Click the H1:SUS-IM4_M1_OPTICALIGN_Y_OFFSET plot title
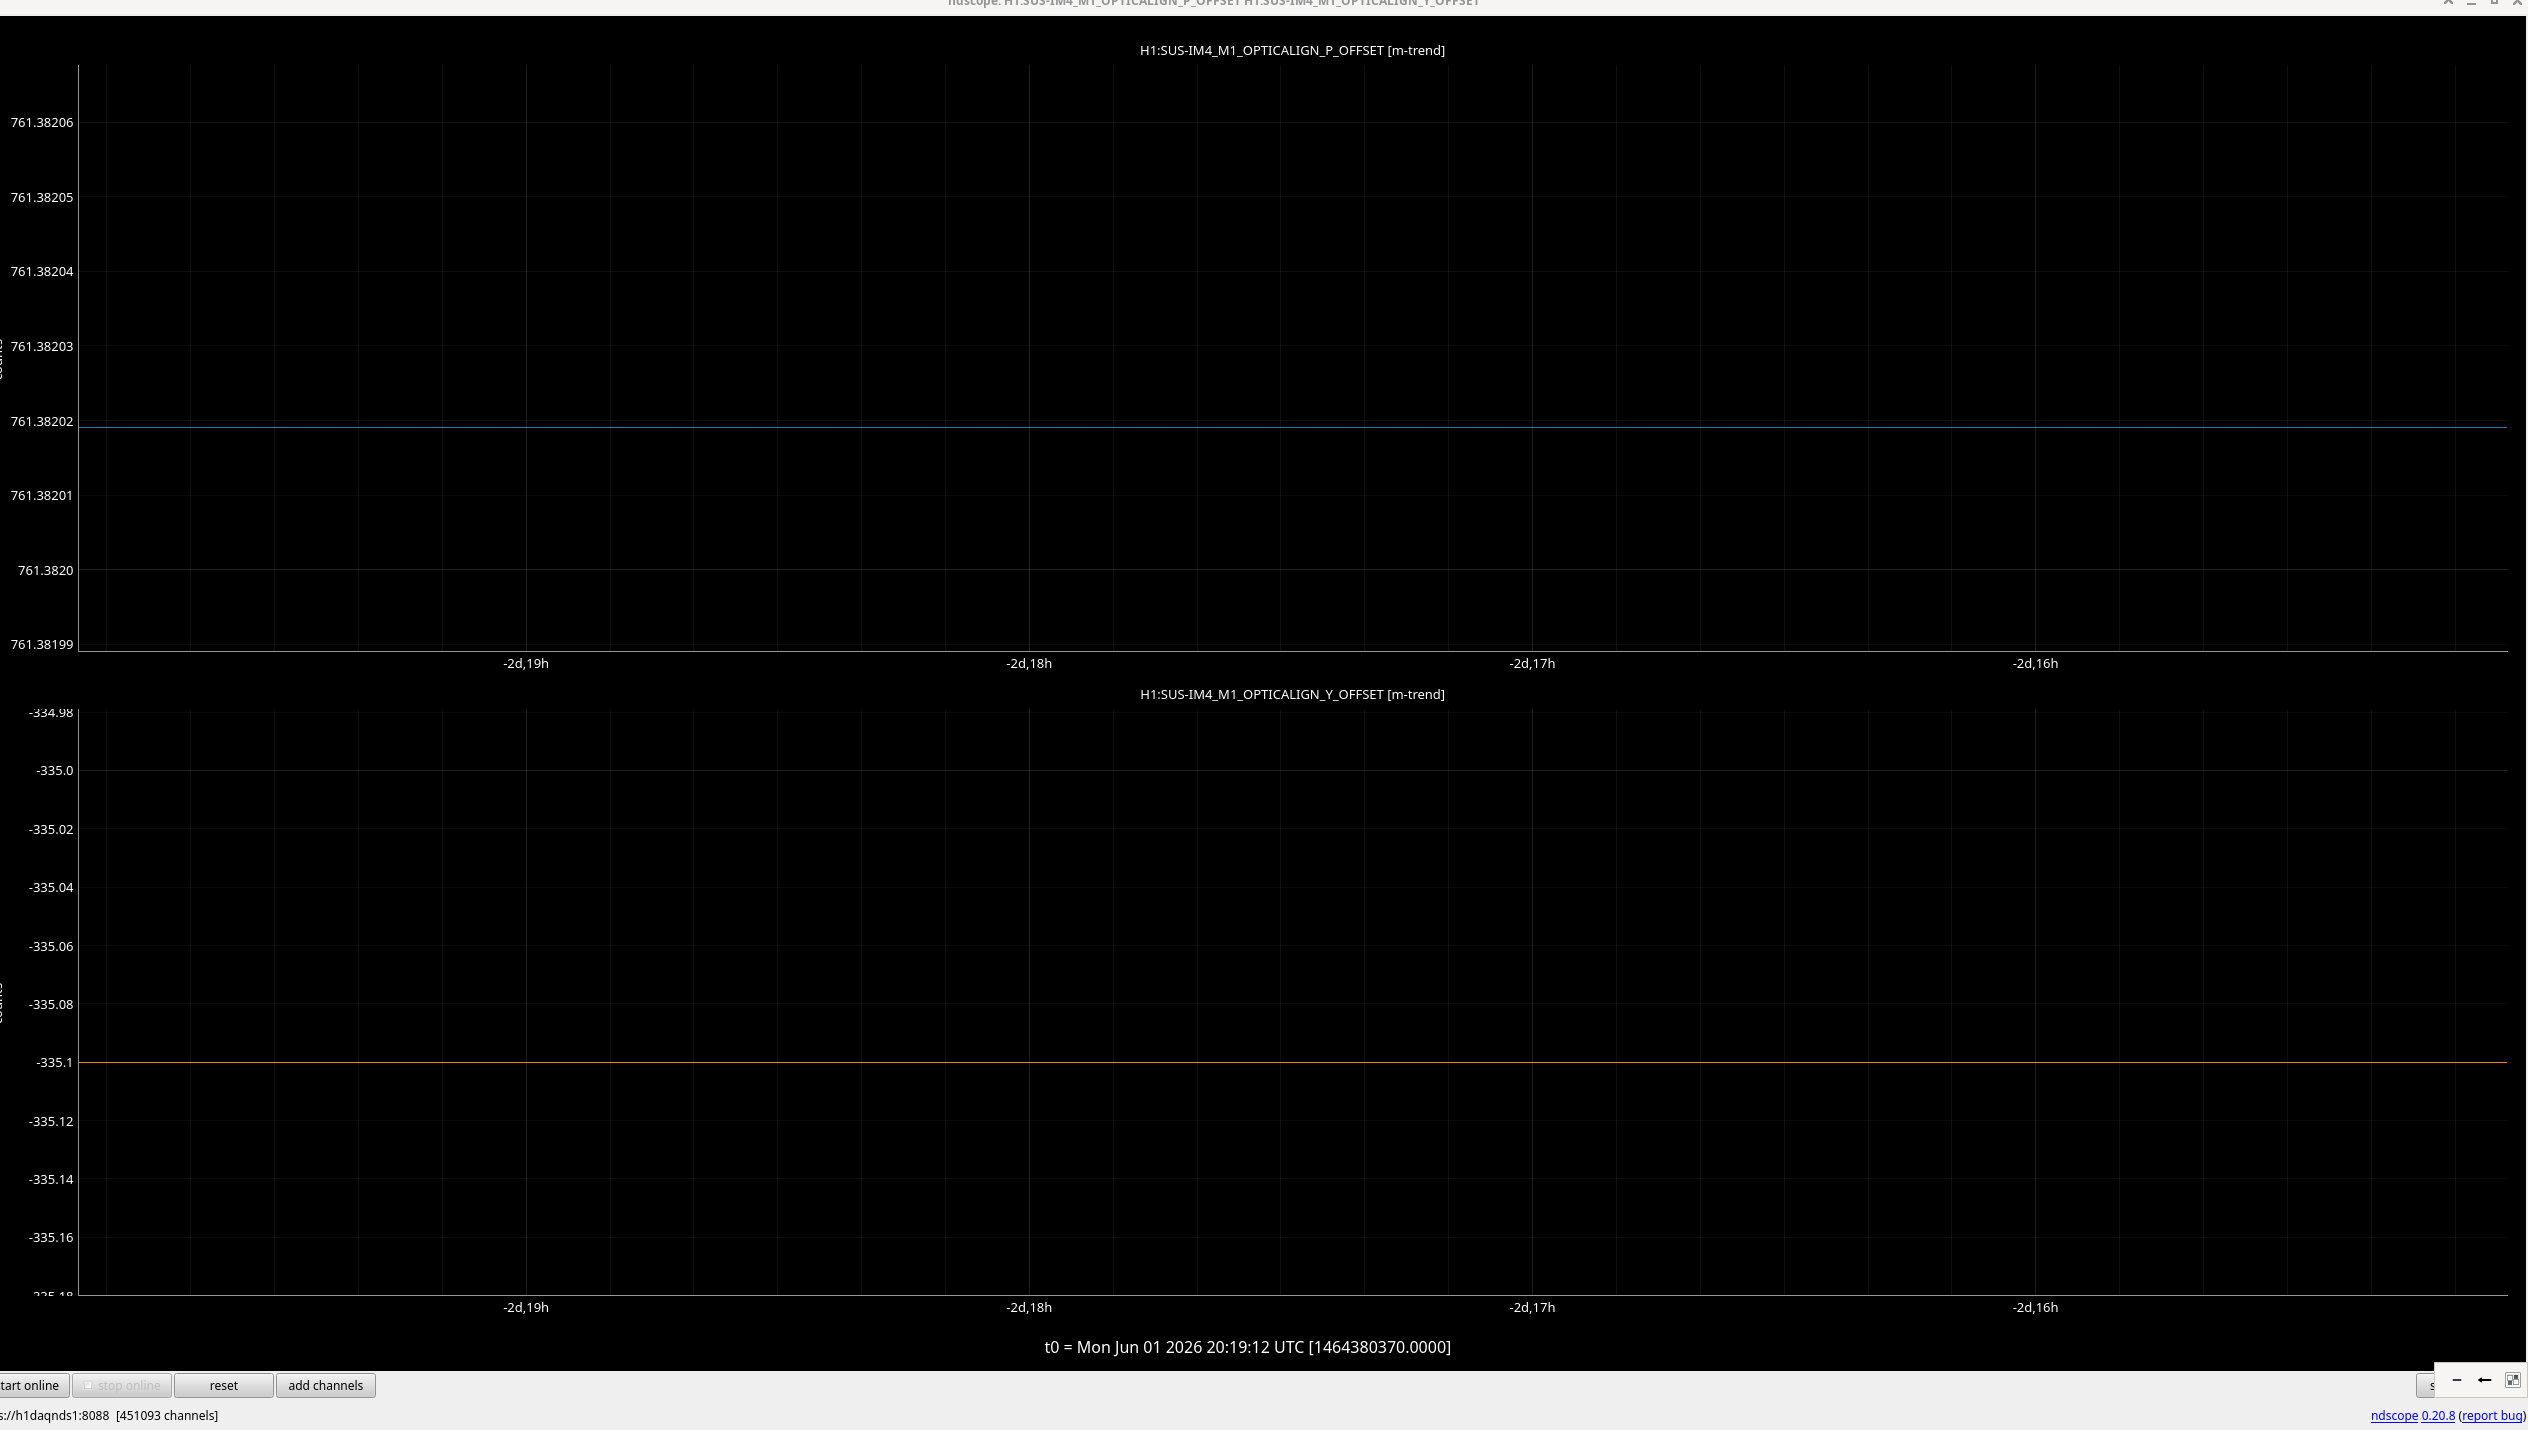This screenshot has width=2528, height=1430. coord(1292,694)
